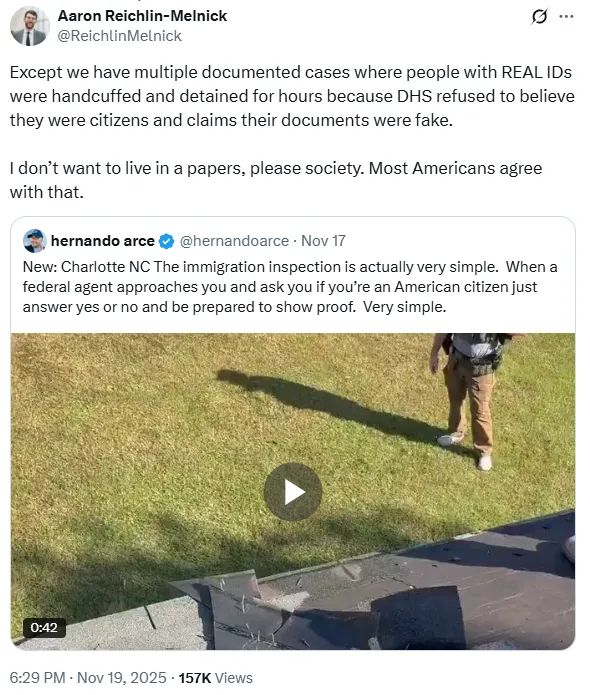The width and height of the screenshot is (590, 695).
Task: Click the 0:42 video duration badge
Action: point(44,628)
